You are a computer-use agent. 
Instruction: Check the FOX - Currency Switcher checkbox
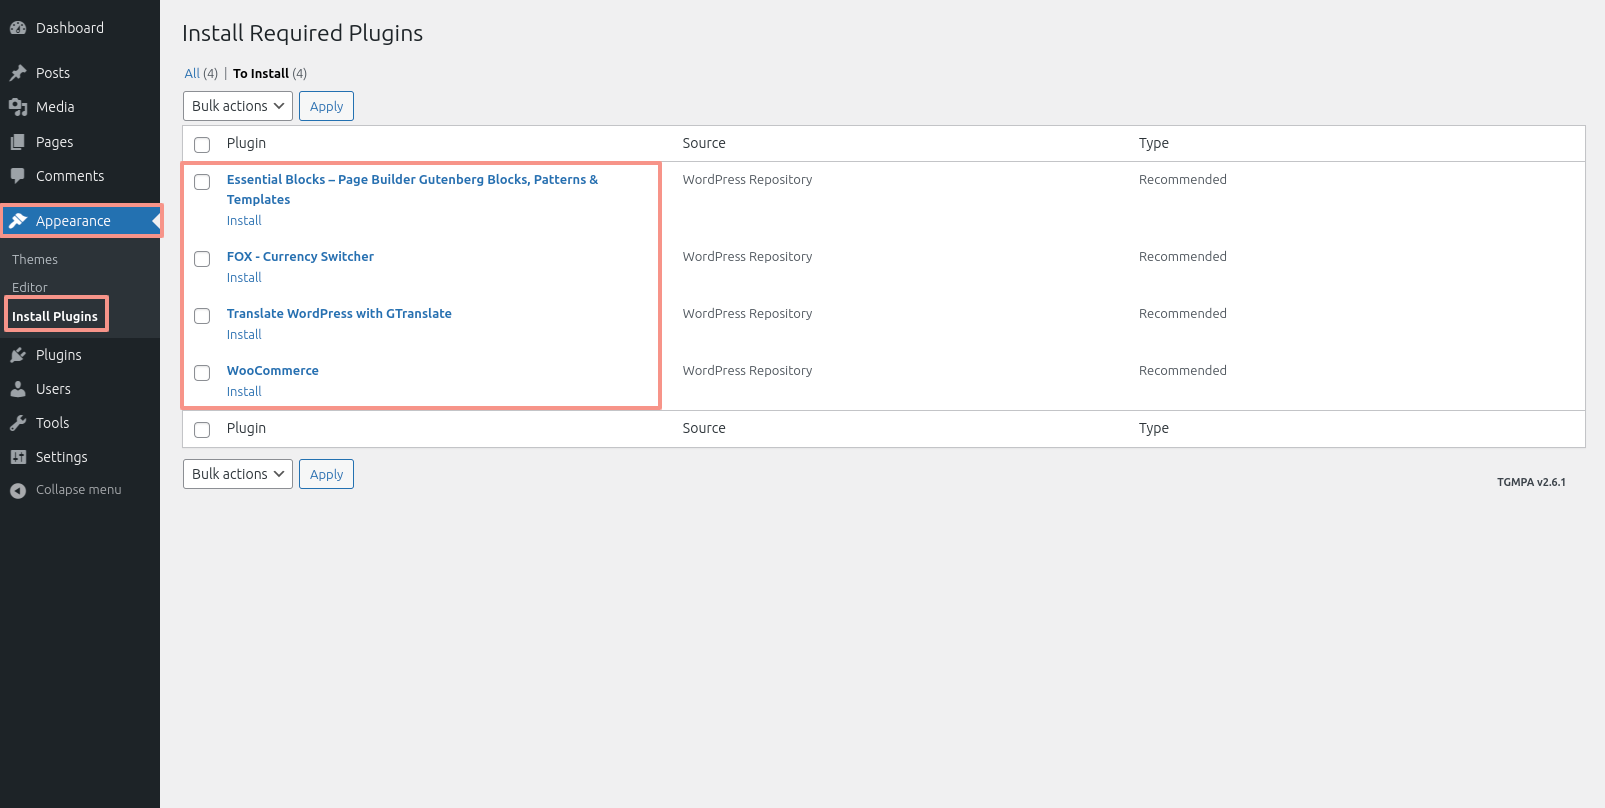(x=202, y=258)
